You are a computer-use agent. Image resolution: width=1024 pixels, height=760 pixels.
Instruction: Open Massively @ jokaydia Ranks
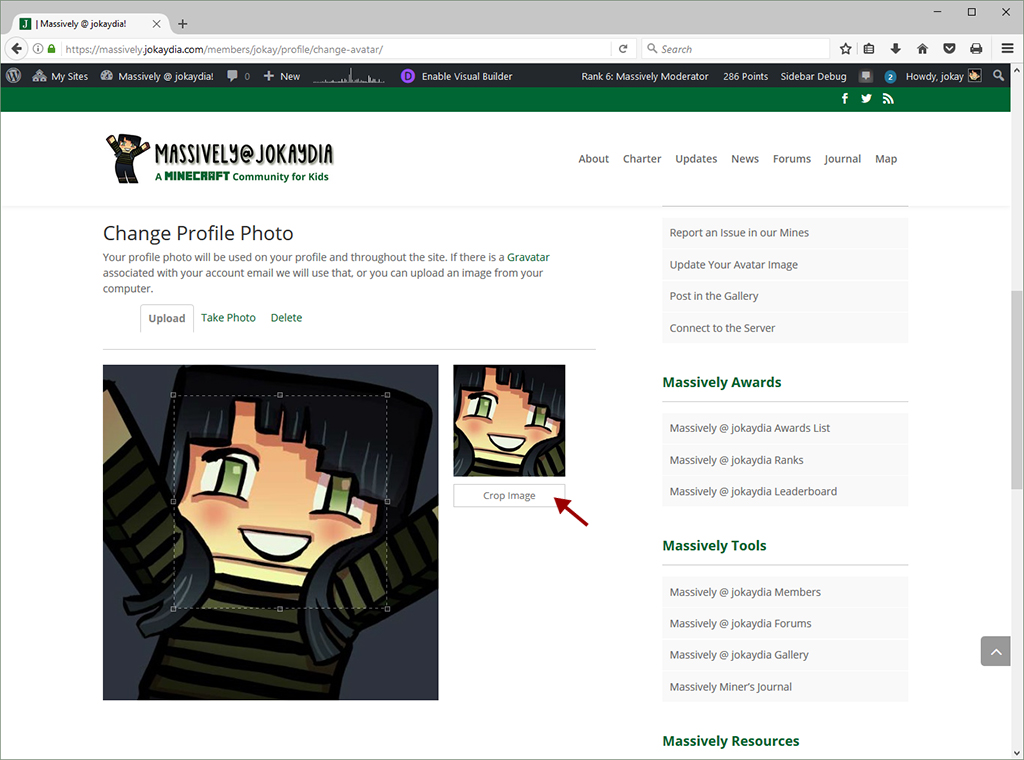point(785,460)
